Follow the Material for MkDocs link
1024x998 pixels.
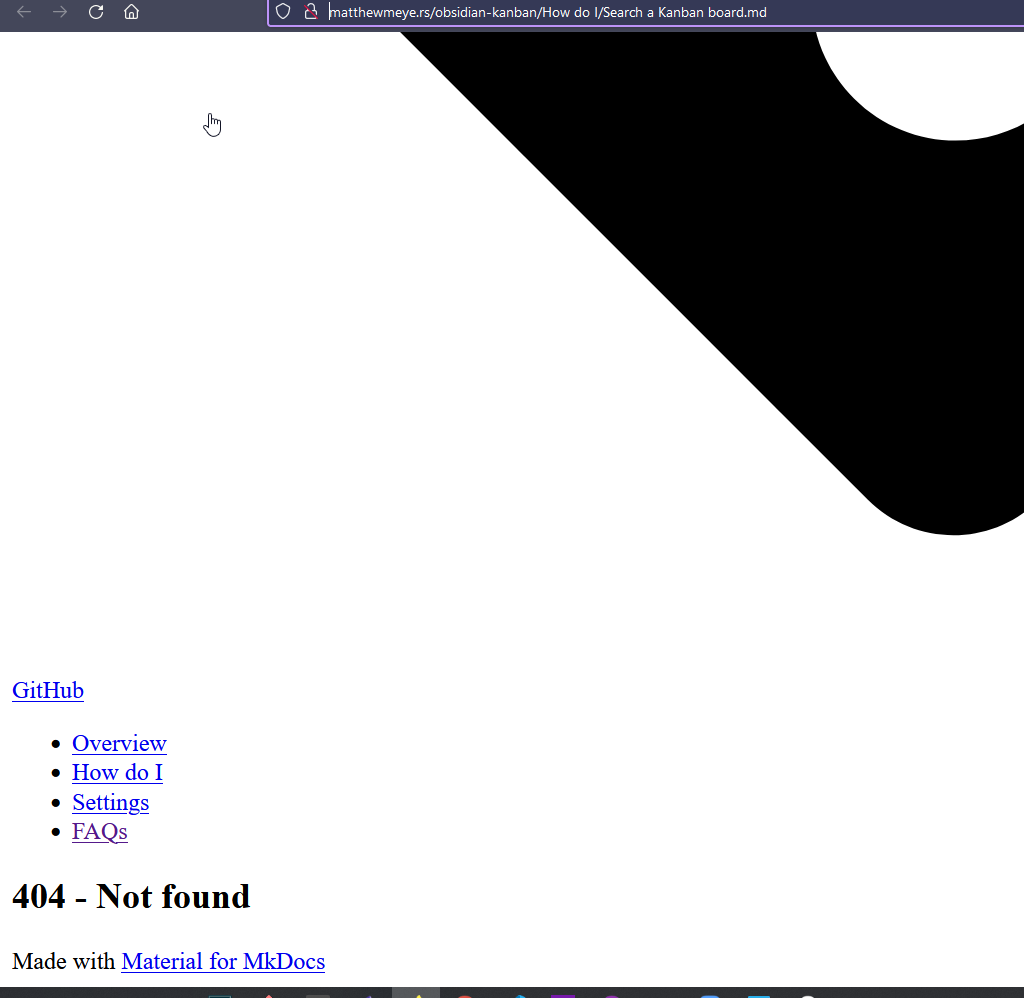tap(223, 961)
